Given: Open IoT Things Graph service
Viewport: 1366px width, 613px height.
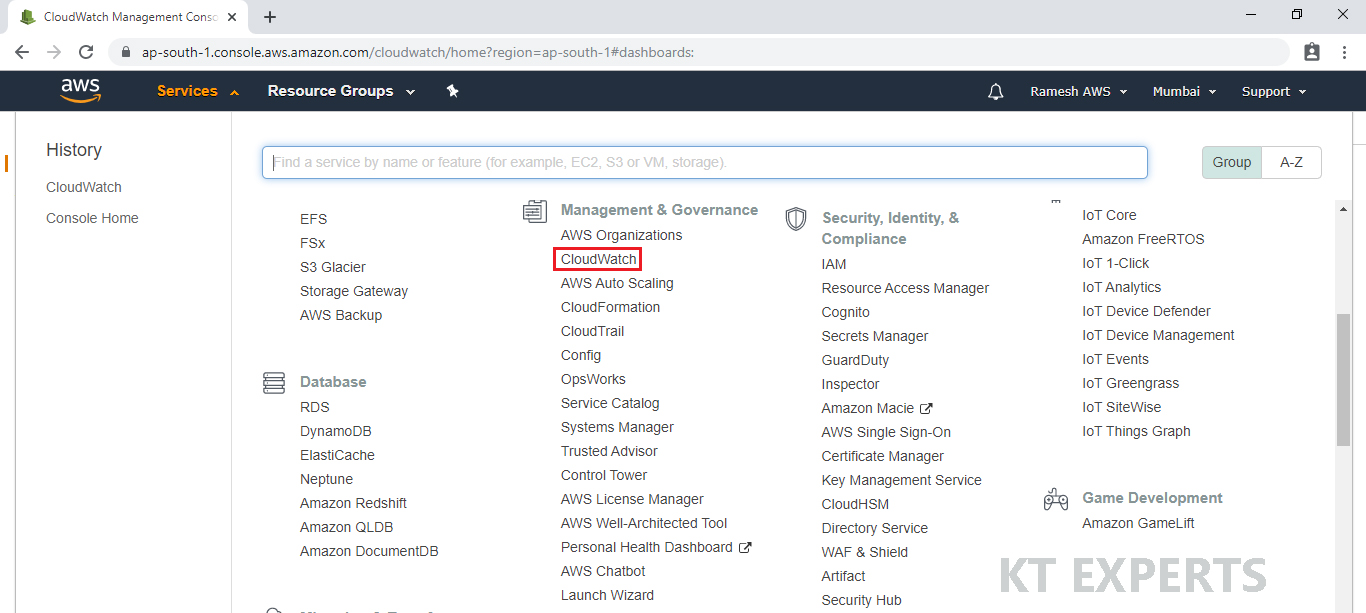Looking at the screenshot, I should (x=1136, y=431).
